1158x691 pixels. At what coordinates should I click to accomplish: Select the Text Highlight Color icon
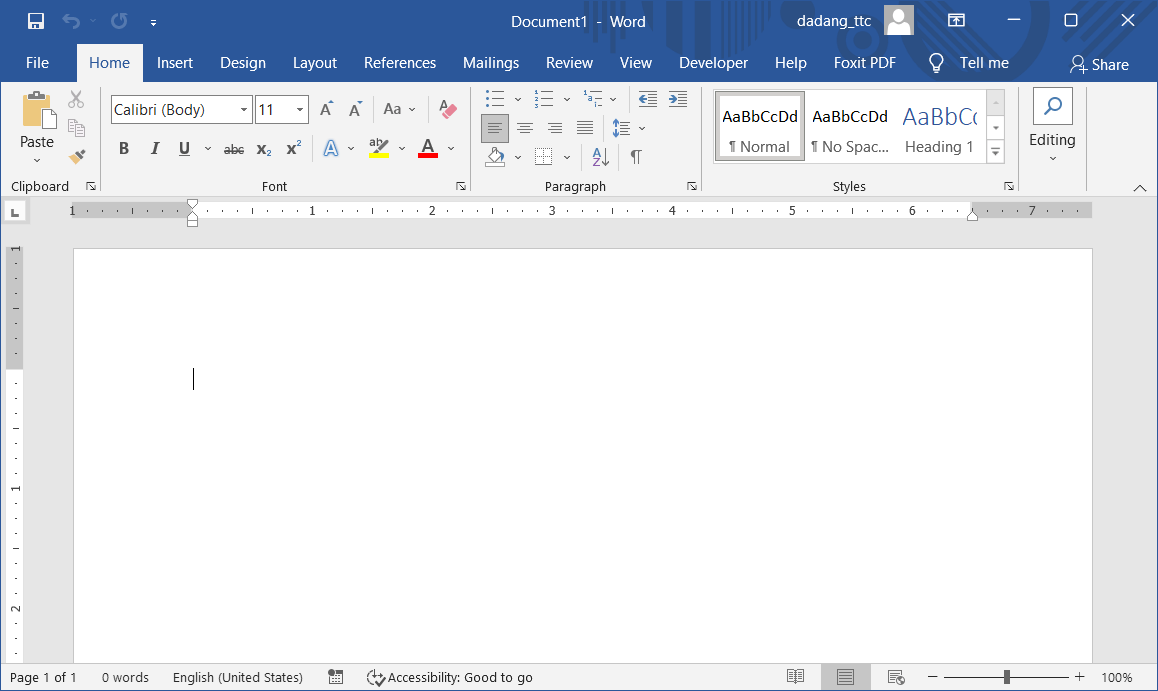point(378,147)
